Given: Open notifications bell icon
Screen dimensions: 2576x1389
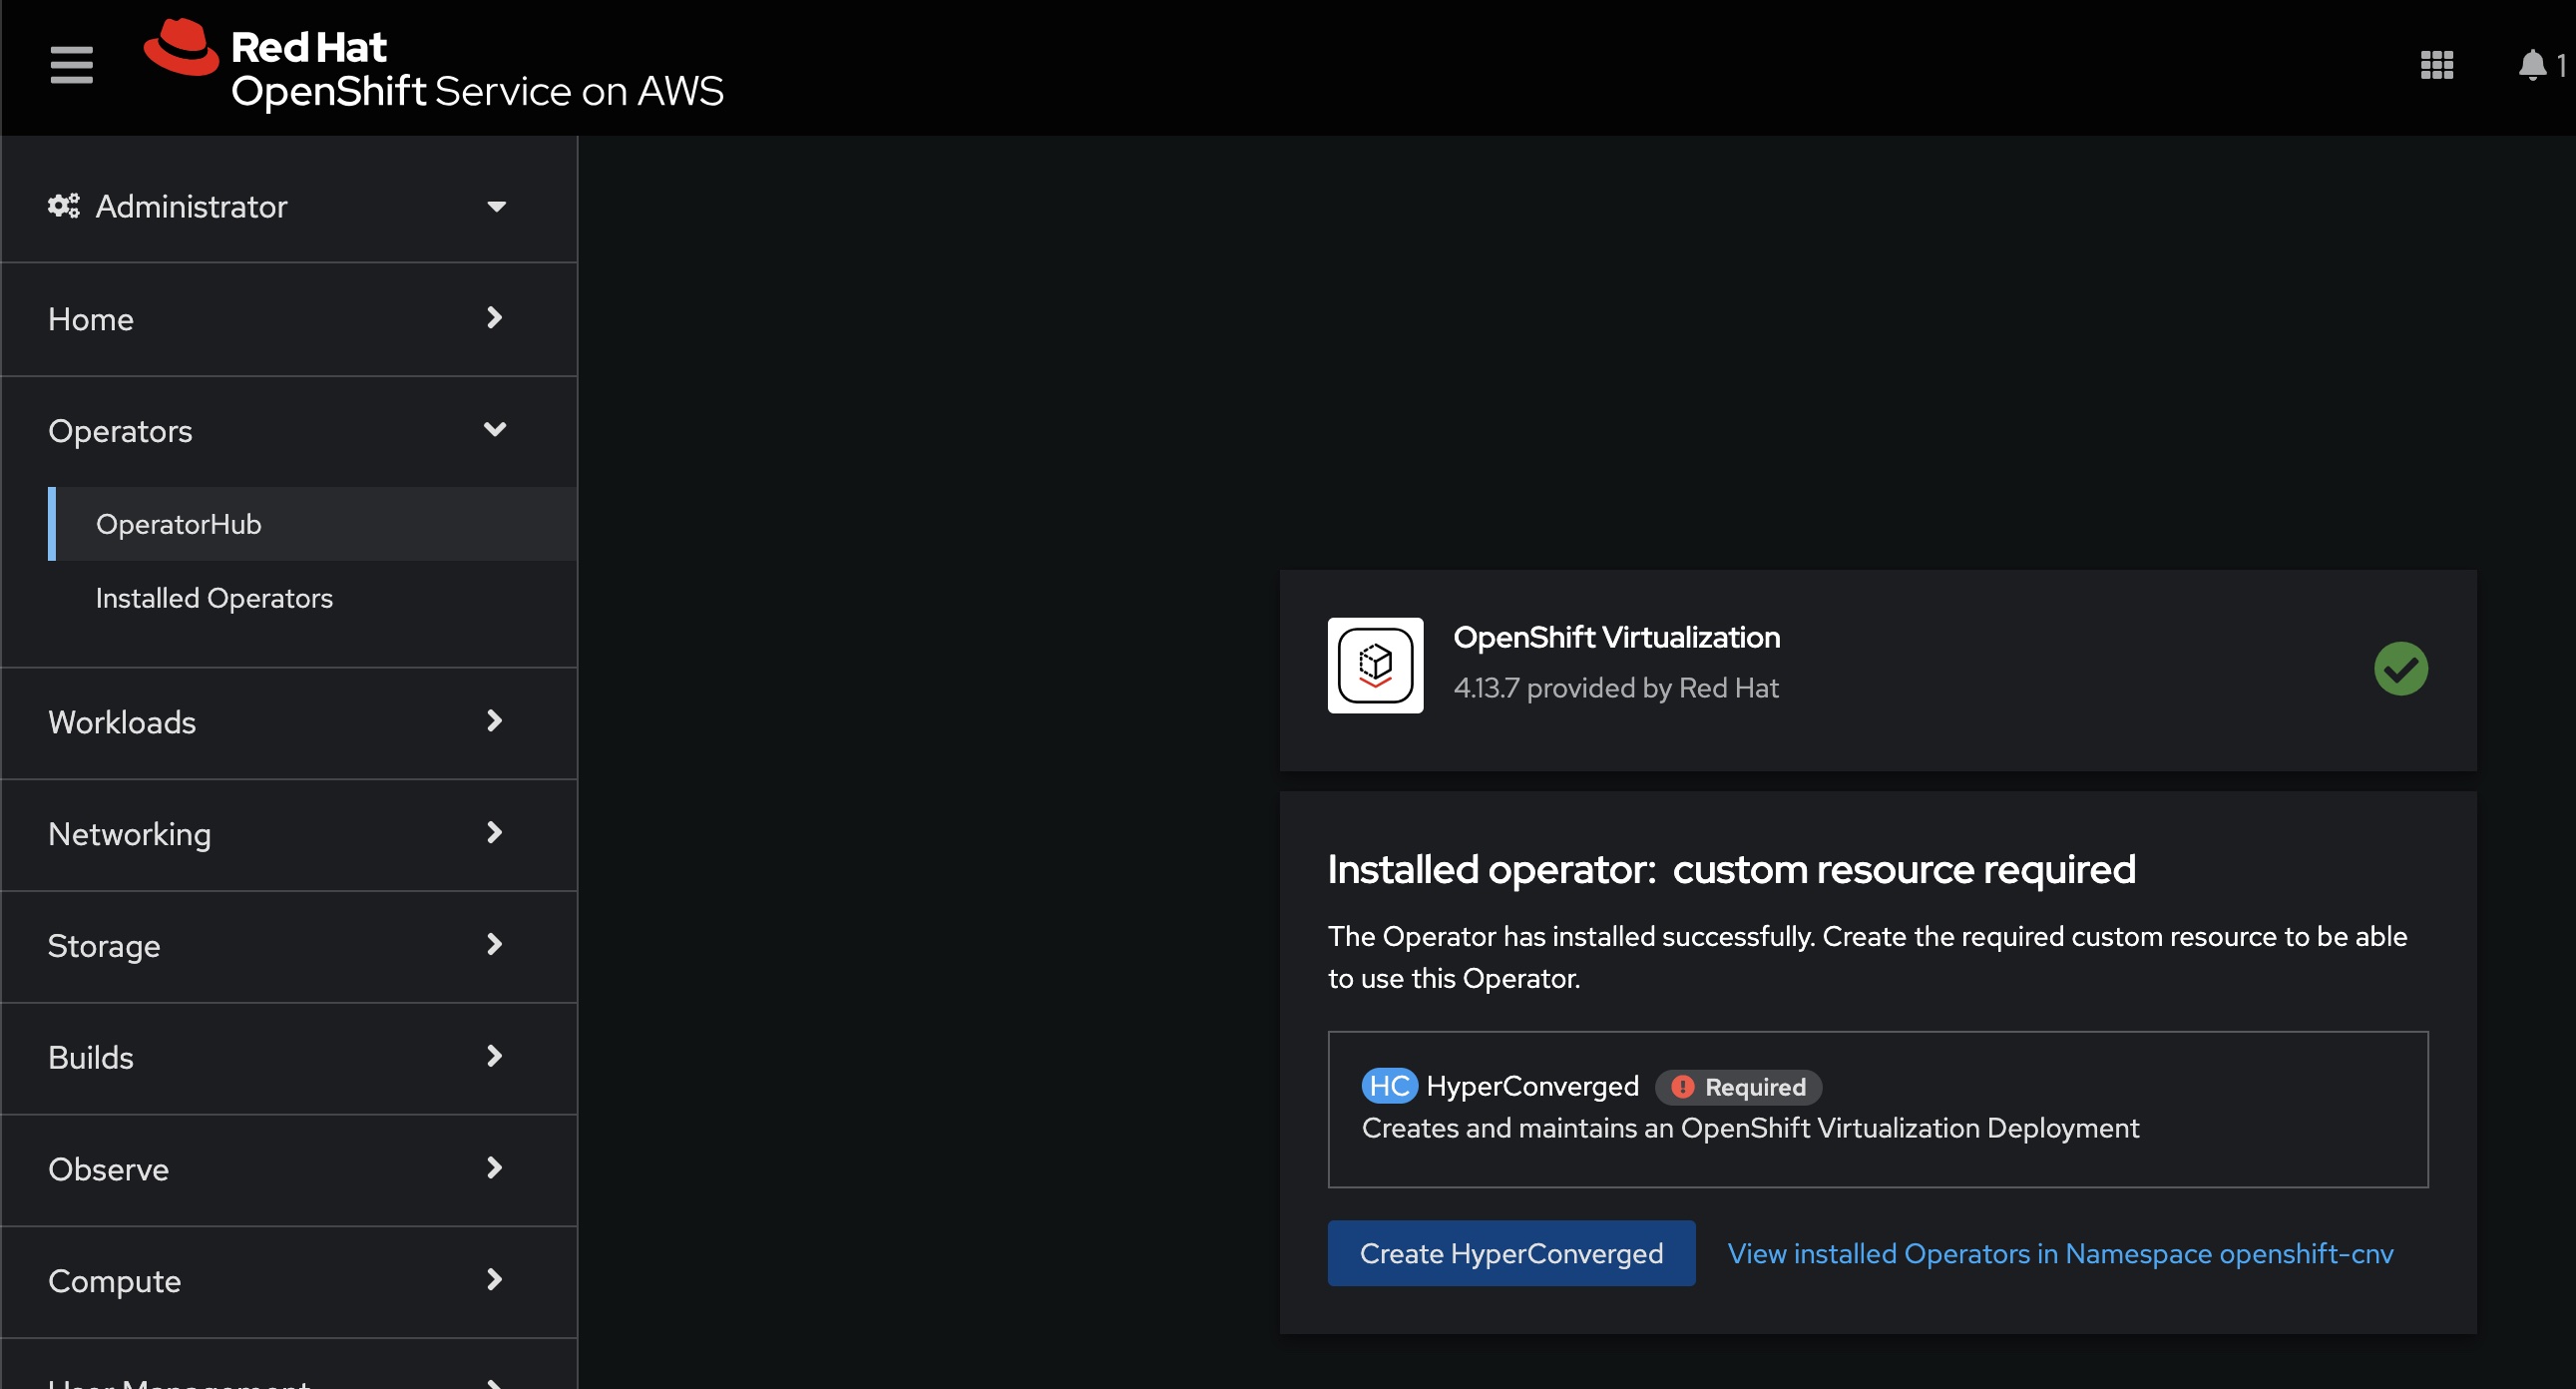Looking at the screenshot, I should tap(2531, 65).
